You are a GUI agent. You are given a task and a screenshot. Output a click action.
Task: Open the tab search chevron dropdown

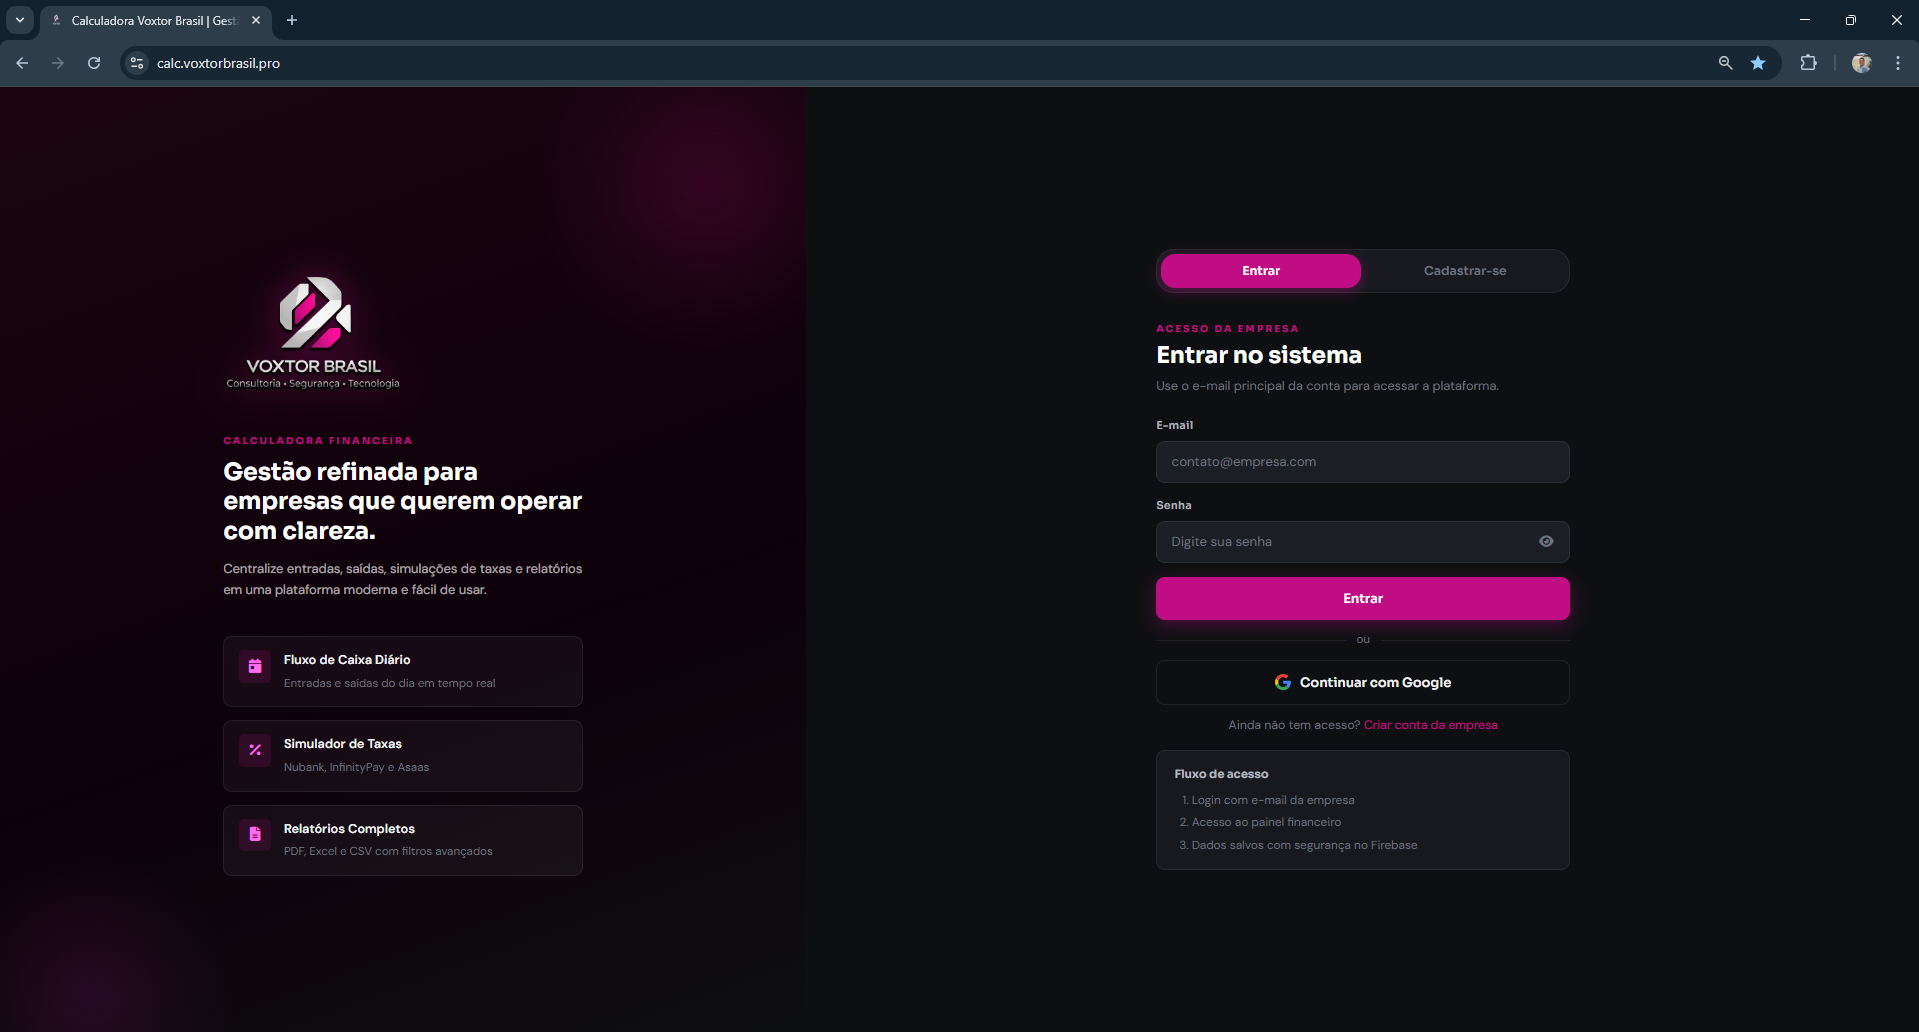[x=20, y=20]
